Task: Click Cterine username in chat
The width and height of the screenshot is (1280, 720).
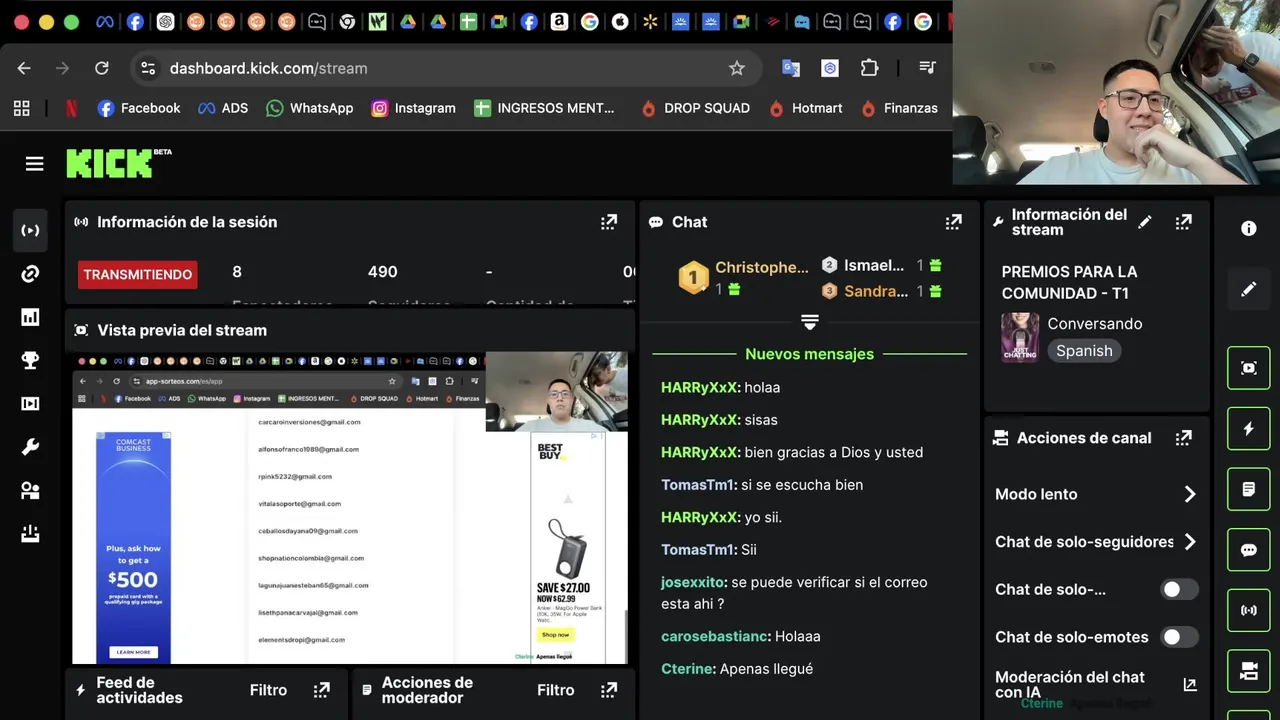Action: [687, 669]
